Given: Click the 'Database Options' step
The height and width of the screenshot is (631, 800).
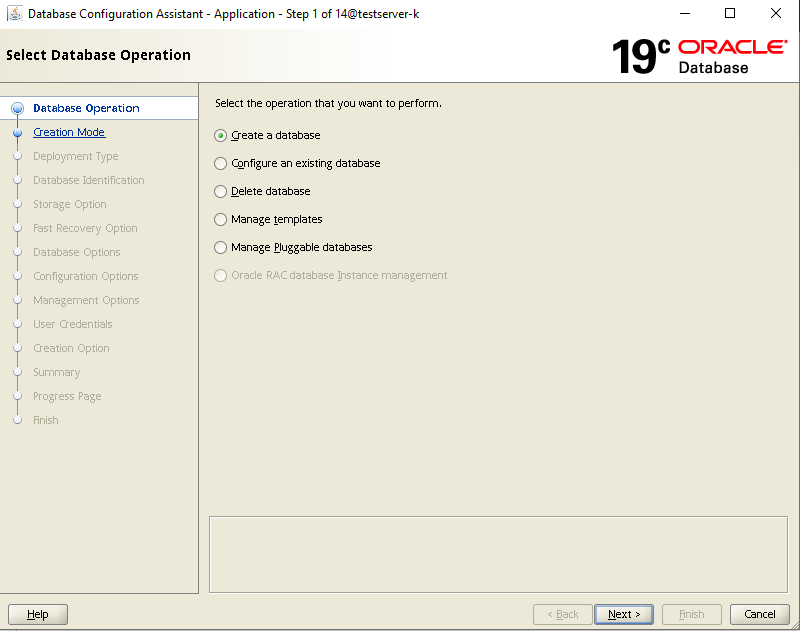Looking at the screenshot, I should tap(77, 252).
